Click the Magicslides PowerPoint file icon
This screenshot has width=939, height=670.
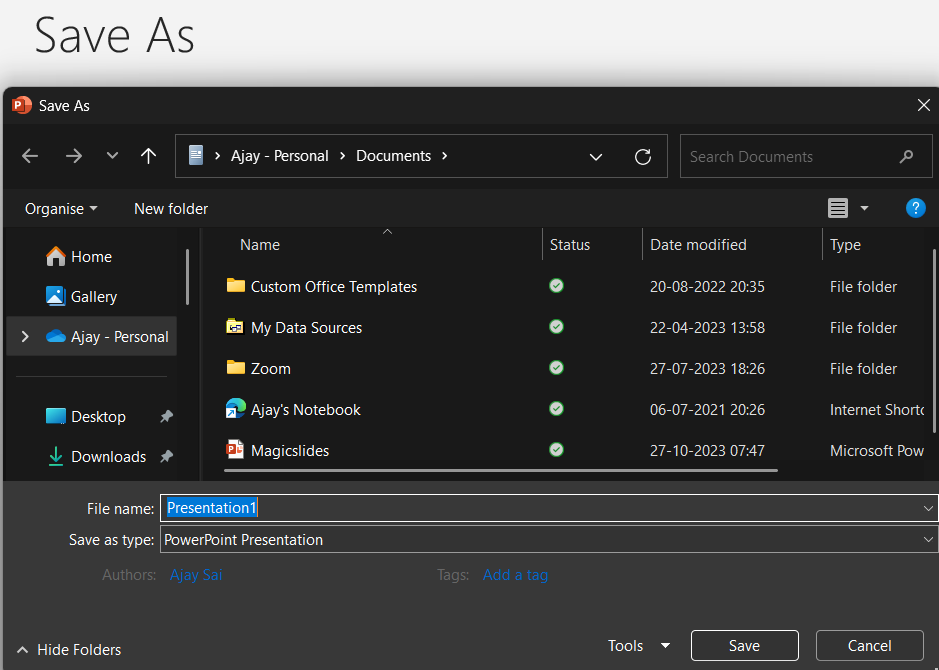[235, 450]
